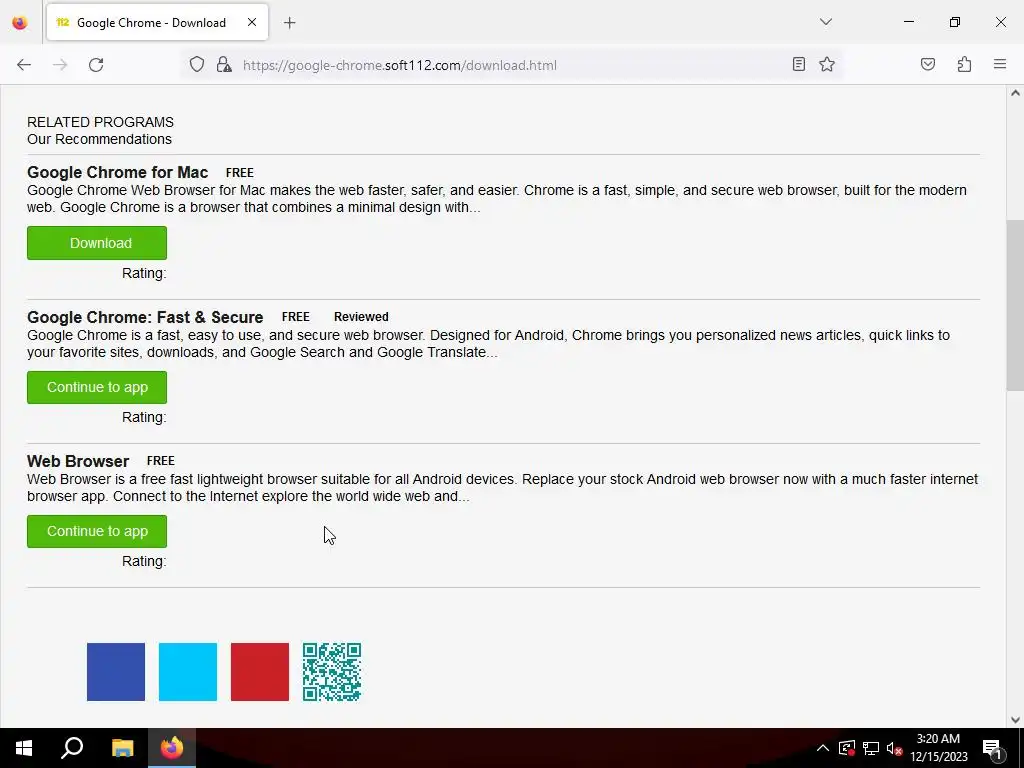Open Save to Pocket icon
The image size is (1024, 768).
tap(927, 64)
